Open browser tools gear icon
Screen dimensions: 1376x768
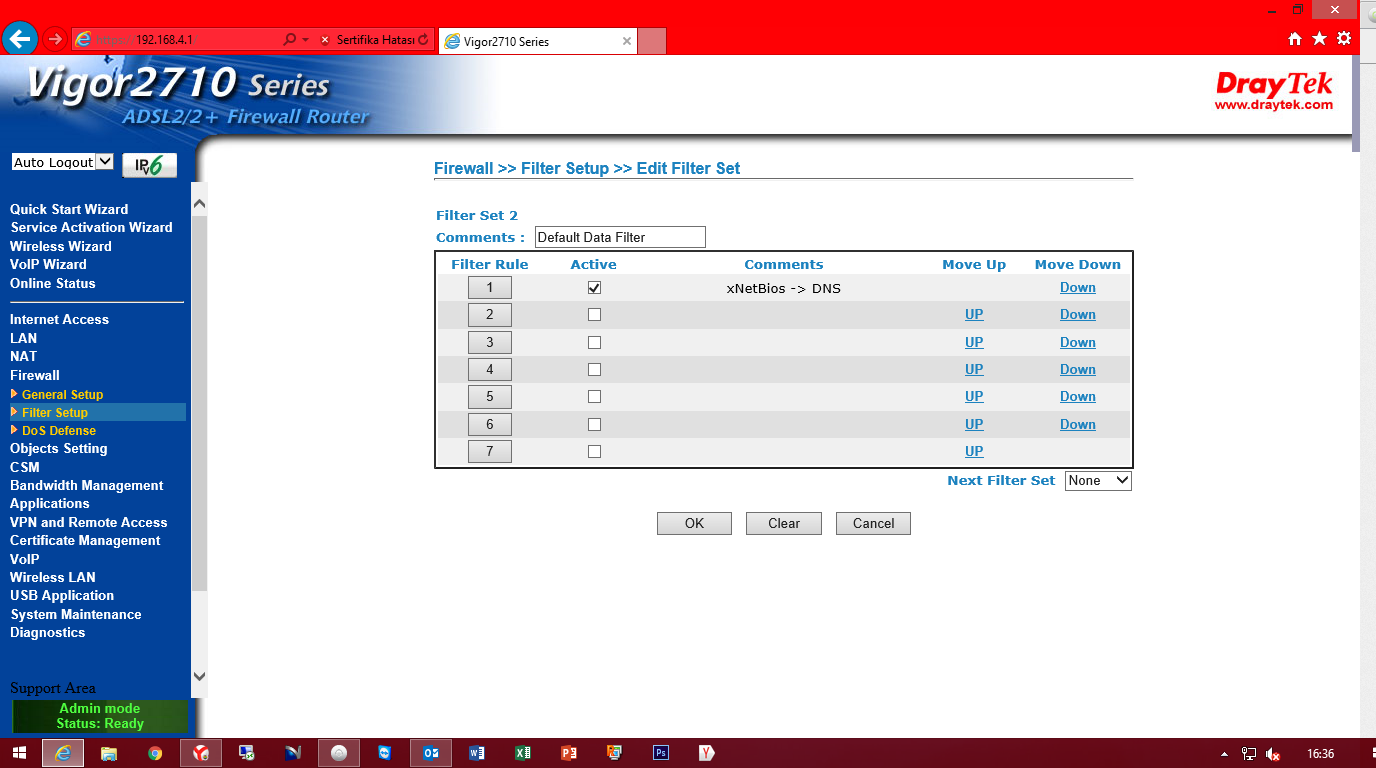click(x=1344, y=39)
